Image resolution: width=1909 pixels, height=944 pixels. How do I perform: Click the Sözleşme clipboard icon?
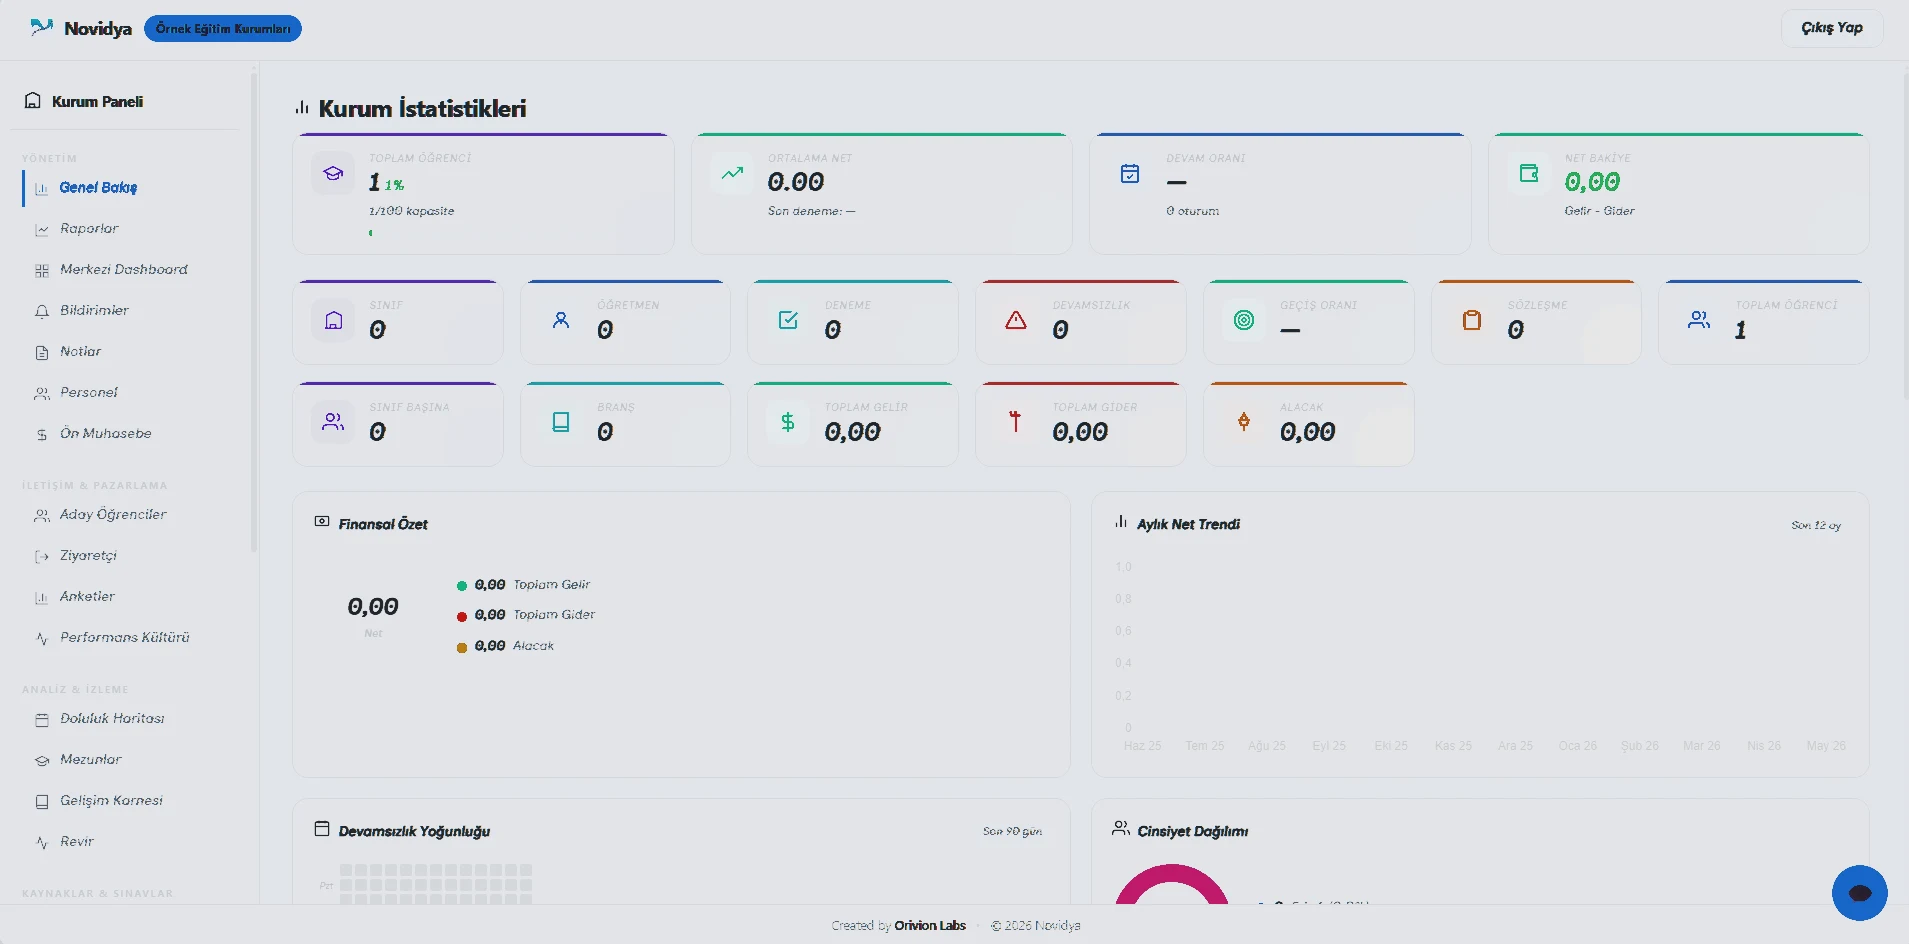click(x=1472, y=320)
